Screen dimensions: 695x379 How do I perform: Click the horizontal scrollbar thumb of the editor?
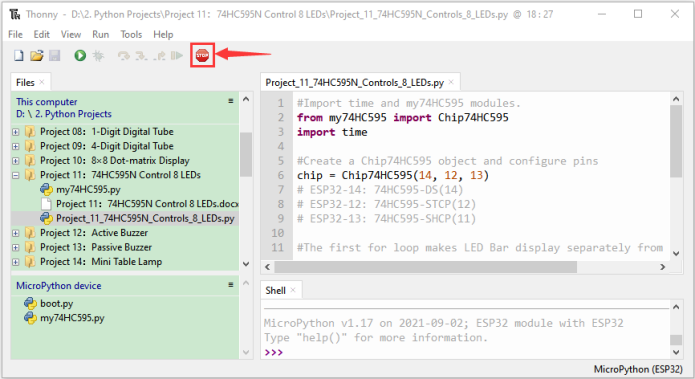pos(426,267)
